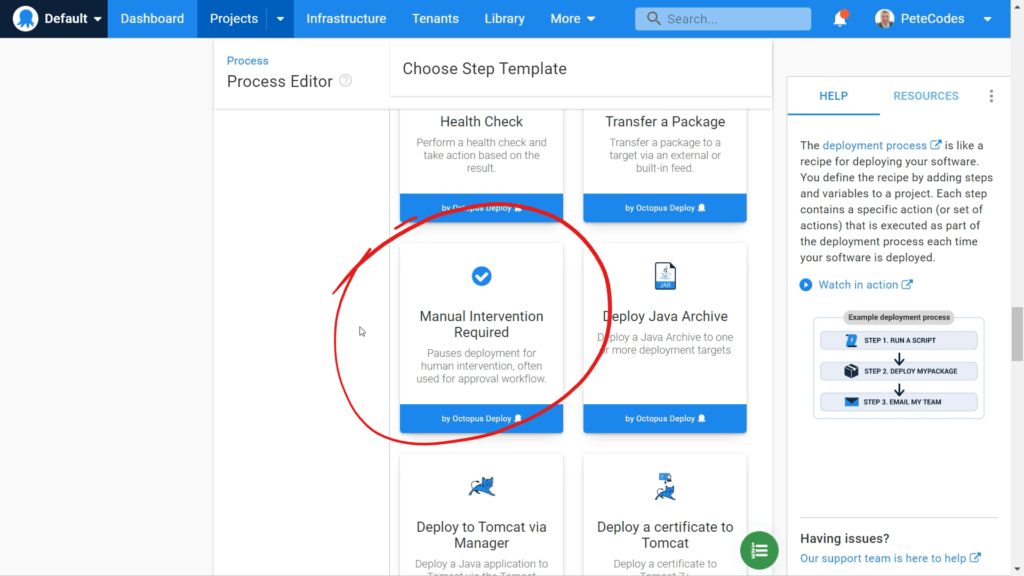Open the Infrastructure menu
1024x576 pixels.
click(346, 18)
